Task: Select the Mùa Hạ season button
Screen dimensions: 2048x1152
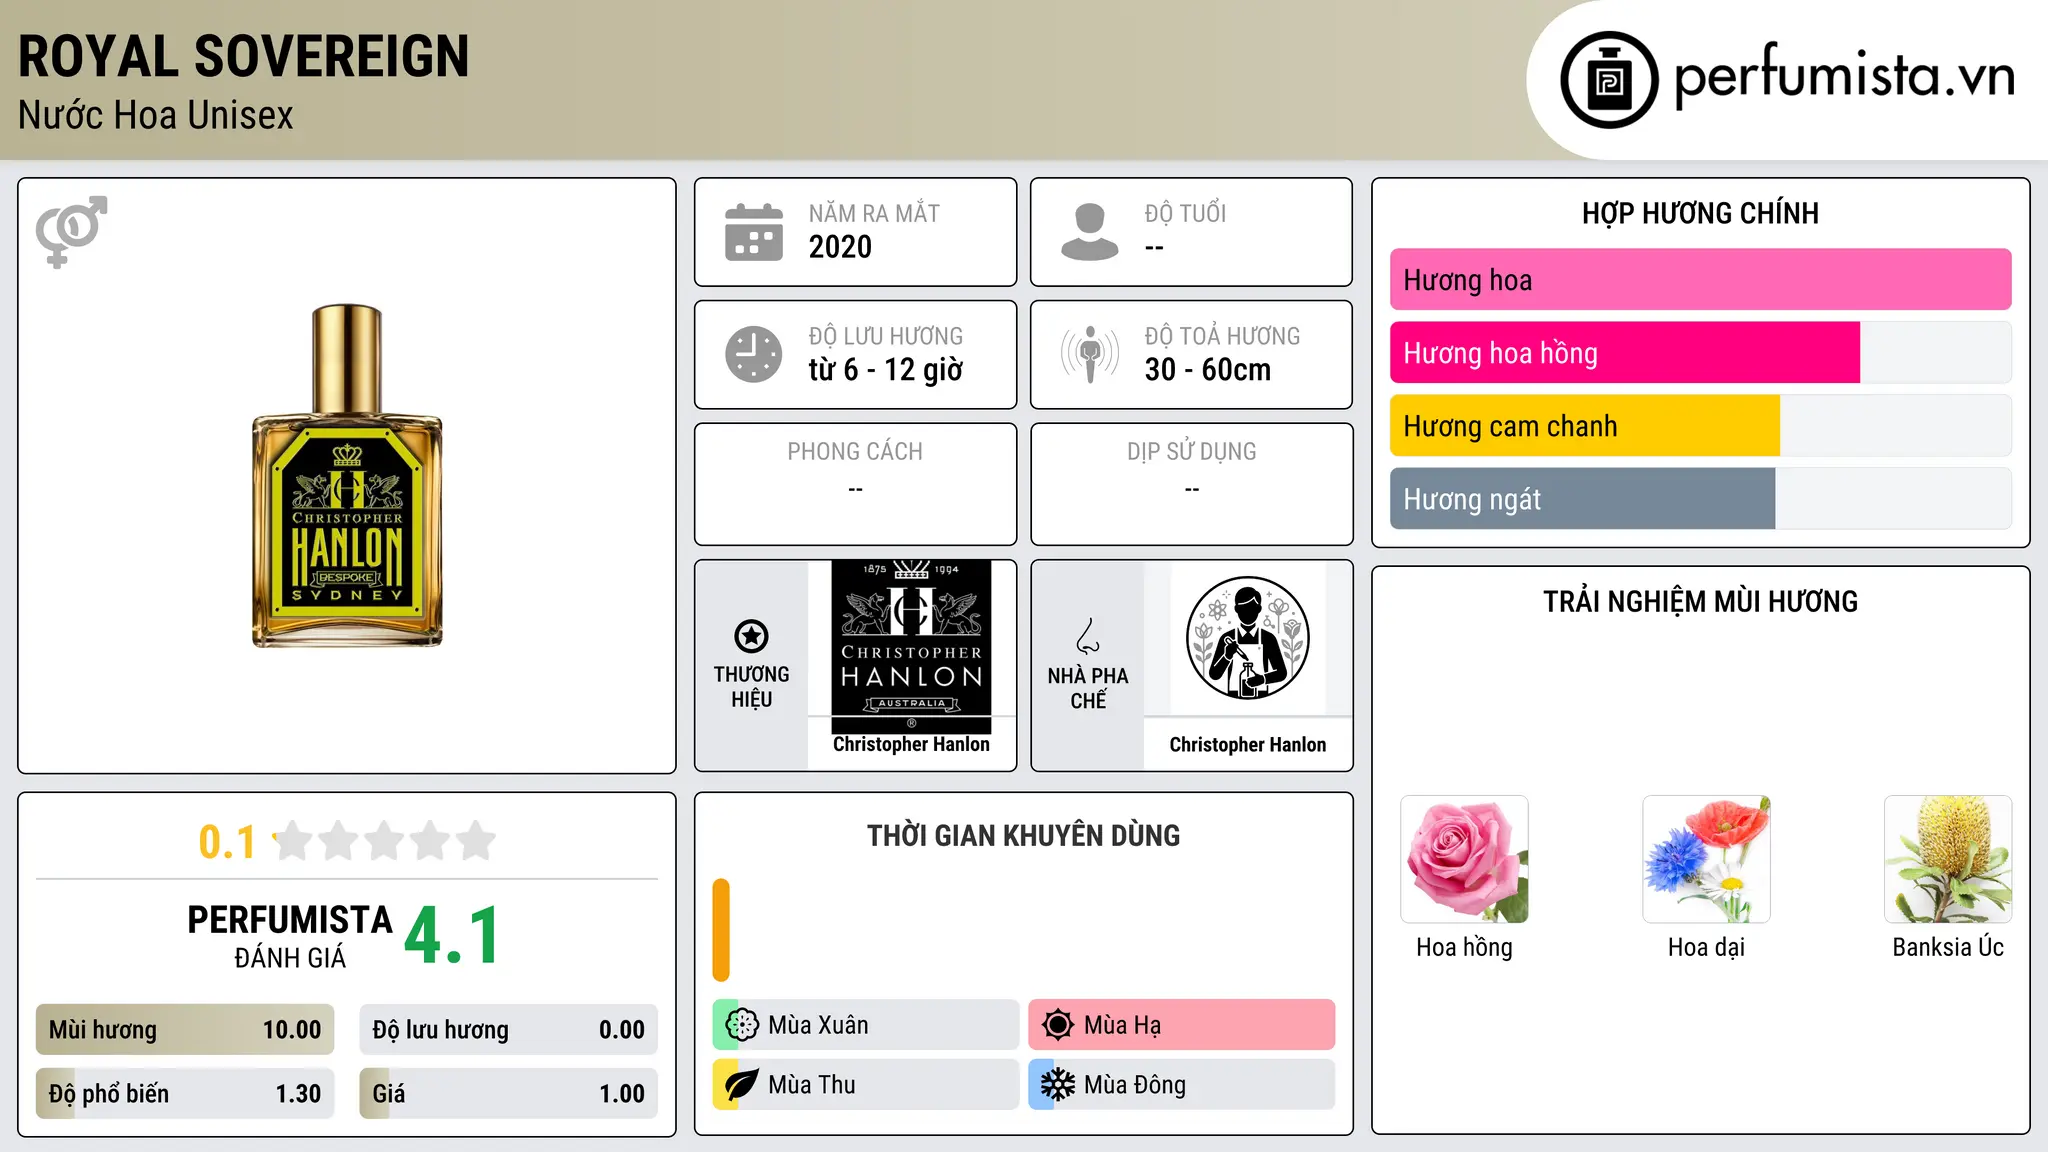Action: tap(1182, 1025)
